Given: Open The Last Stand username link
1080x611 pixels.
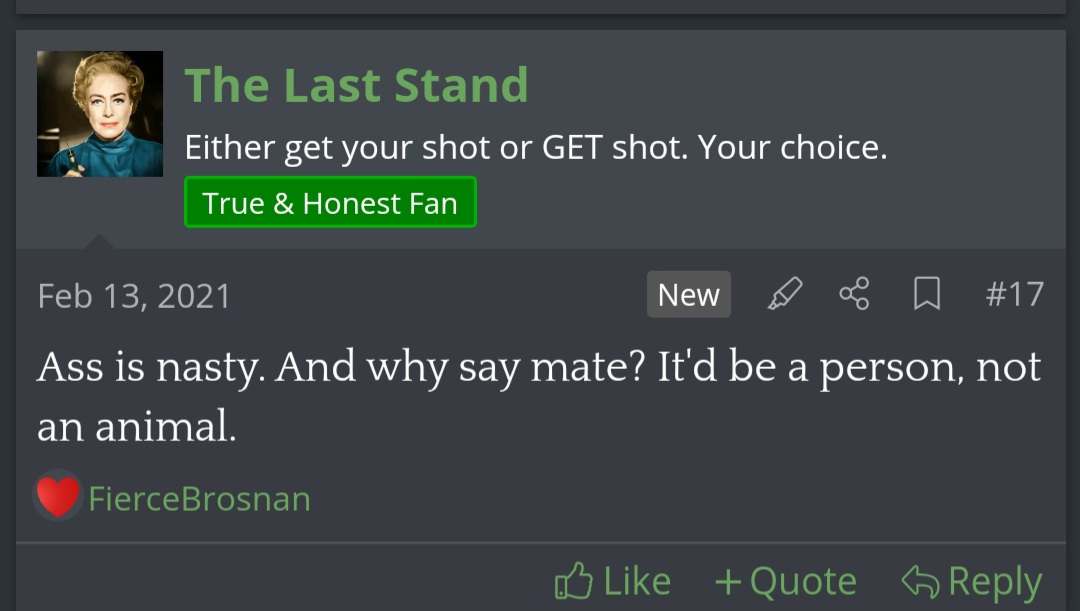Looking at the screenshot, I should coord(356,85).
